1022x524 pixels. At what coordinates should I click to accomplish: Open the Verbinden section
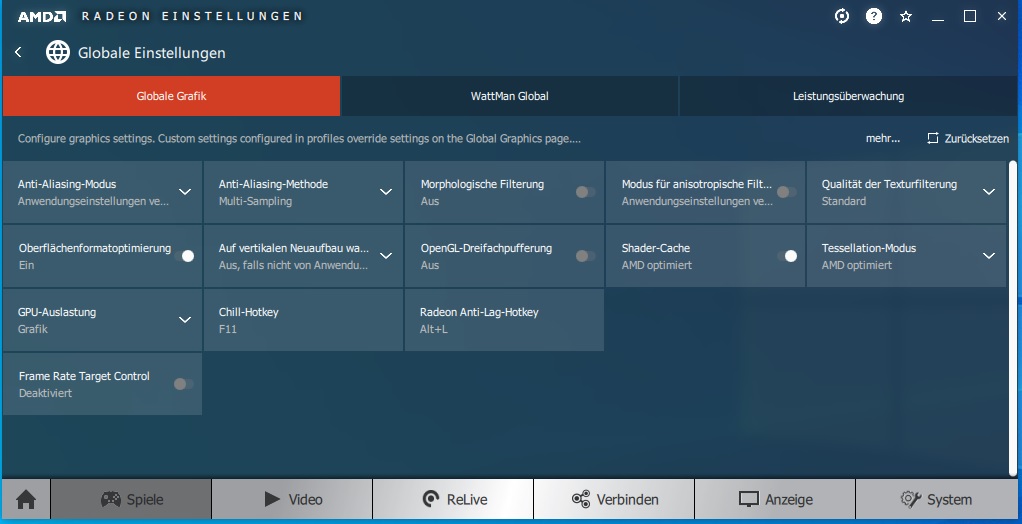614,500
